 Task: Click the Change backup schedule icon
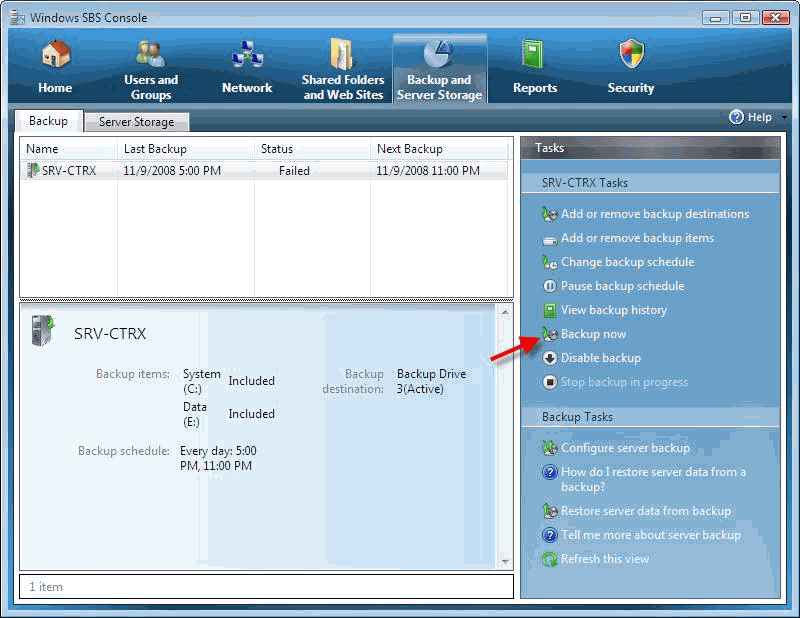pyautogui.click(x=549, y=262)
